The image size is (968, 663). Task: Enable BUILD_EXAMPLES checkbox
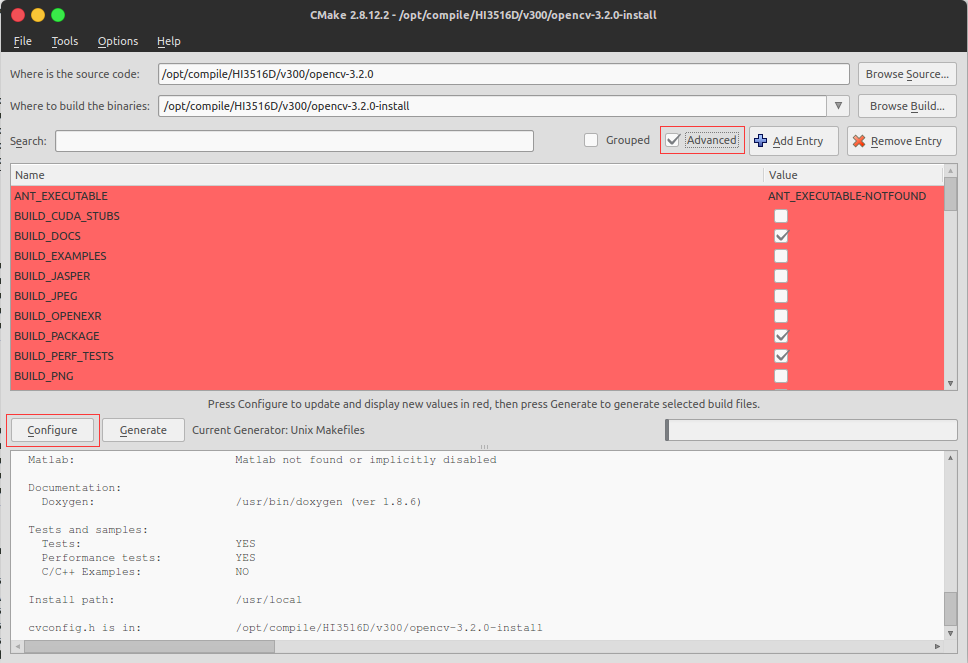(781, 256)
